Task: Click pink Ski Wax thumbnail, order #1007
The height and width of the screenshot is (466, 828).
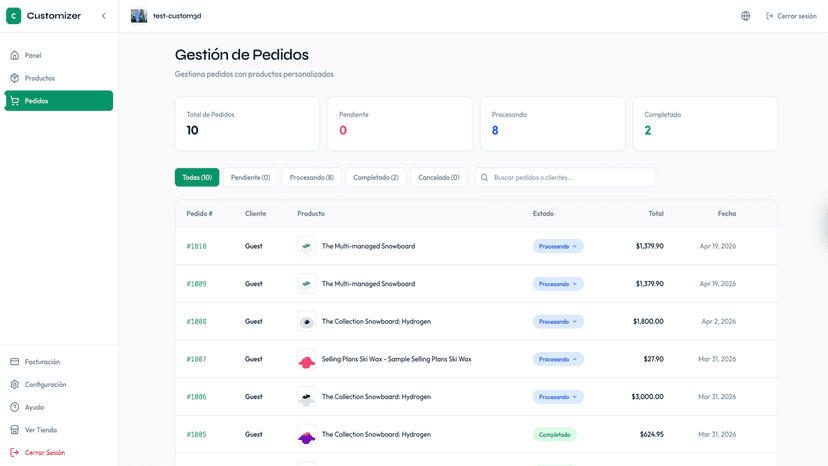Action: [307, 359]
